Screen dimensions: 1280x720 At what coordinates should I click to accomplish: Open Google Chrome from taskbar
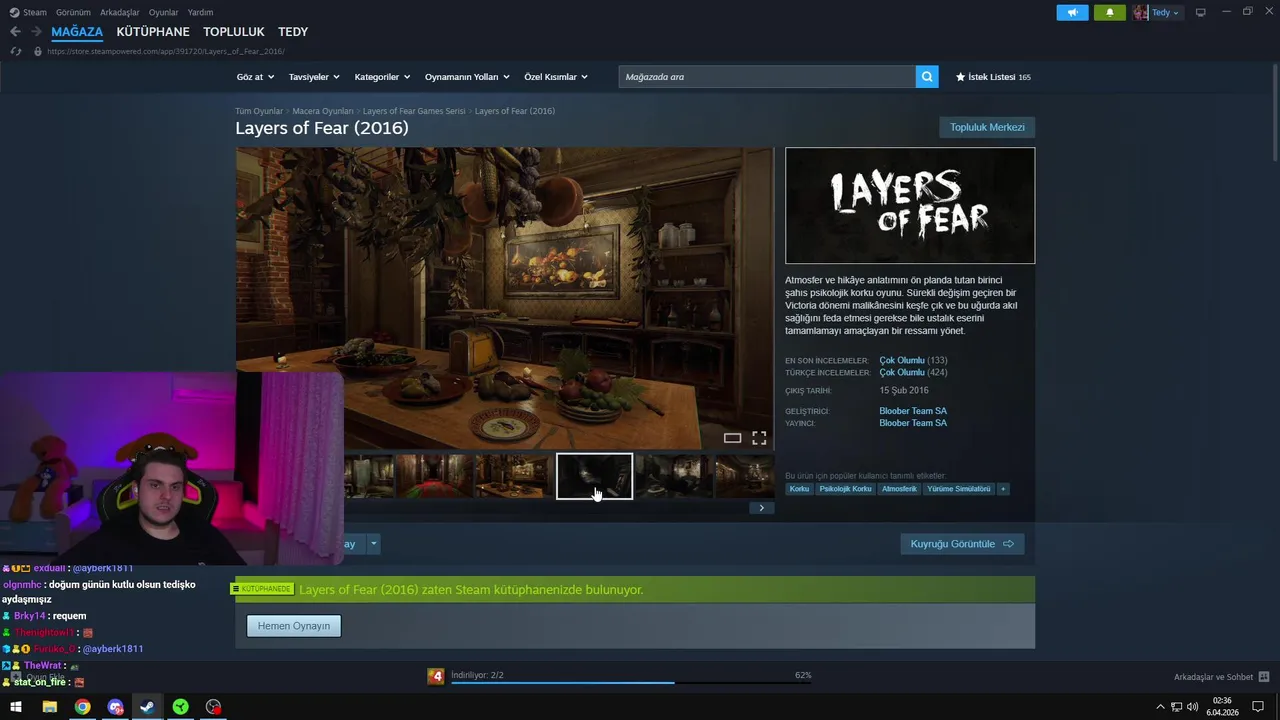[x=82, y=707]
